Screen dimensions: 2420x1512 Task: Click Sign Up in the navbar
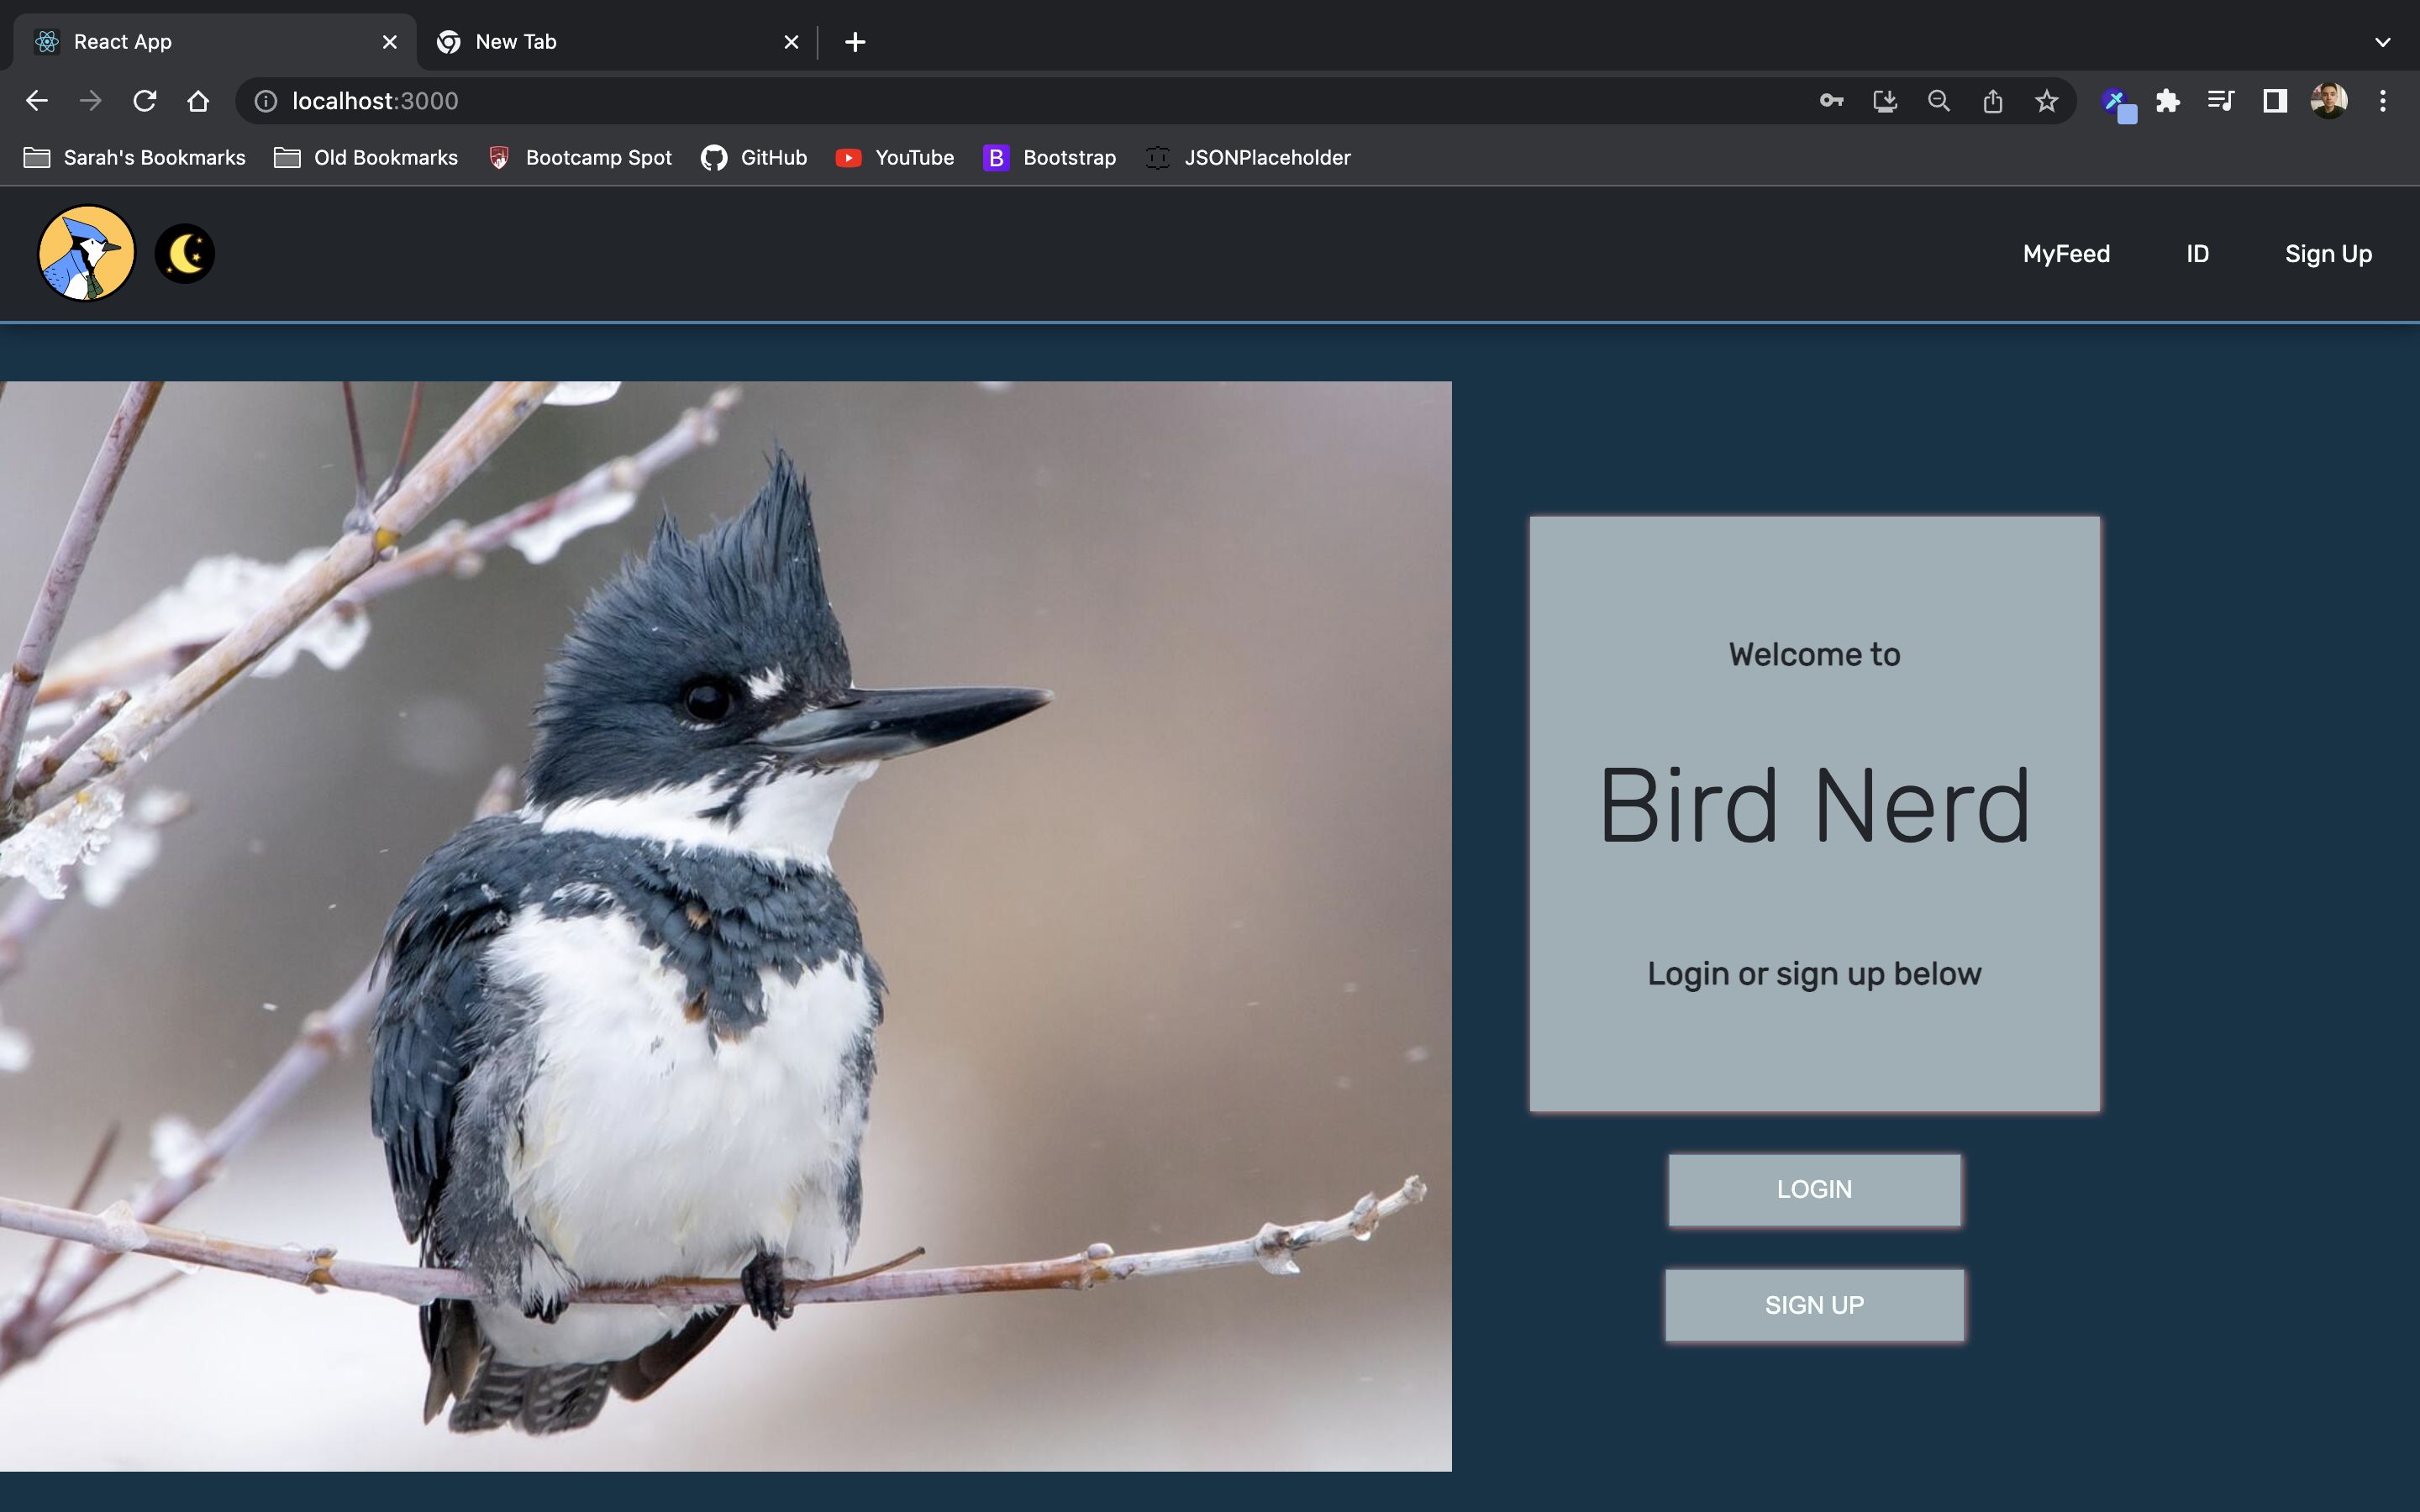pos(2328,254)
